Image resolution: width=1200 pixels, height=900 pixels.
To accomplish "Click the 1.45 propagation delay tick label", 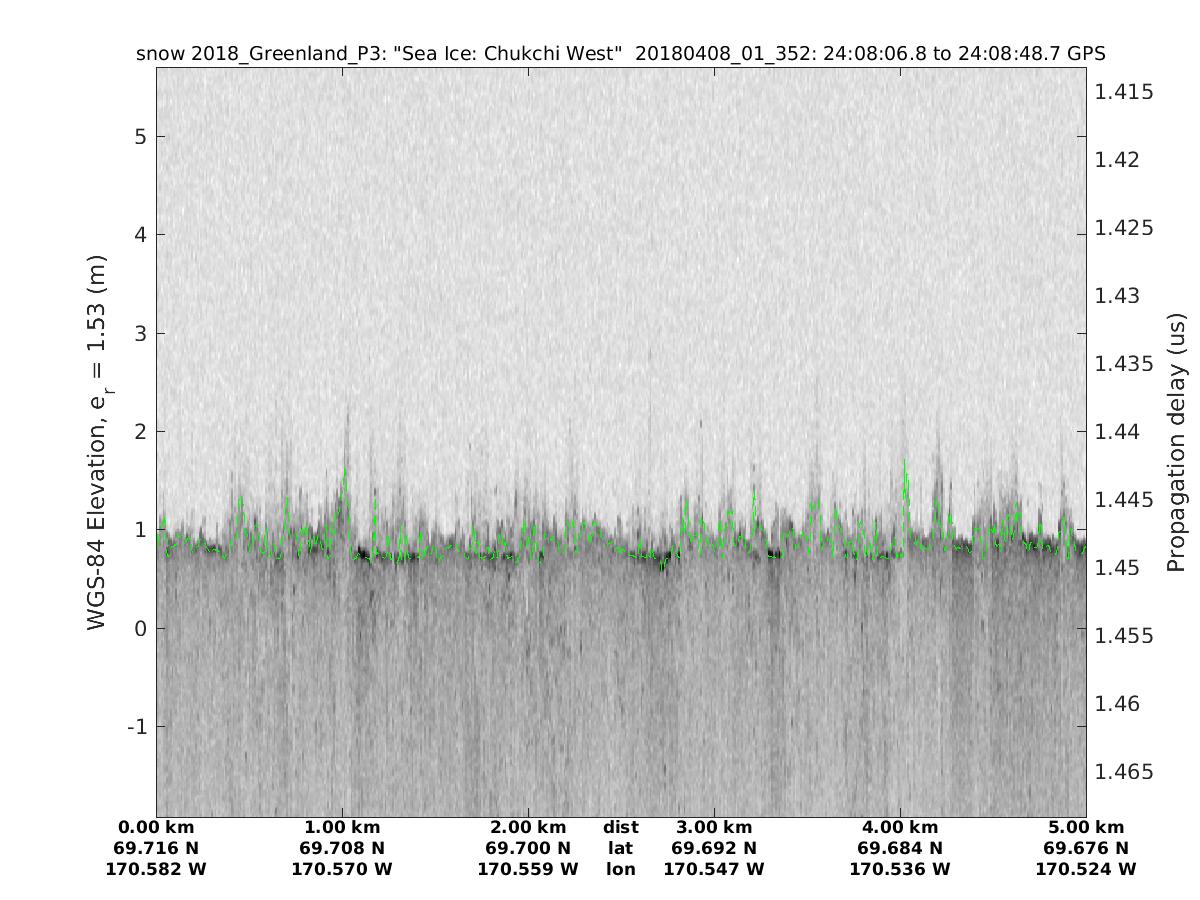I will click(x=1119, y=568).
